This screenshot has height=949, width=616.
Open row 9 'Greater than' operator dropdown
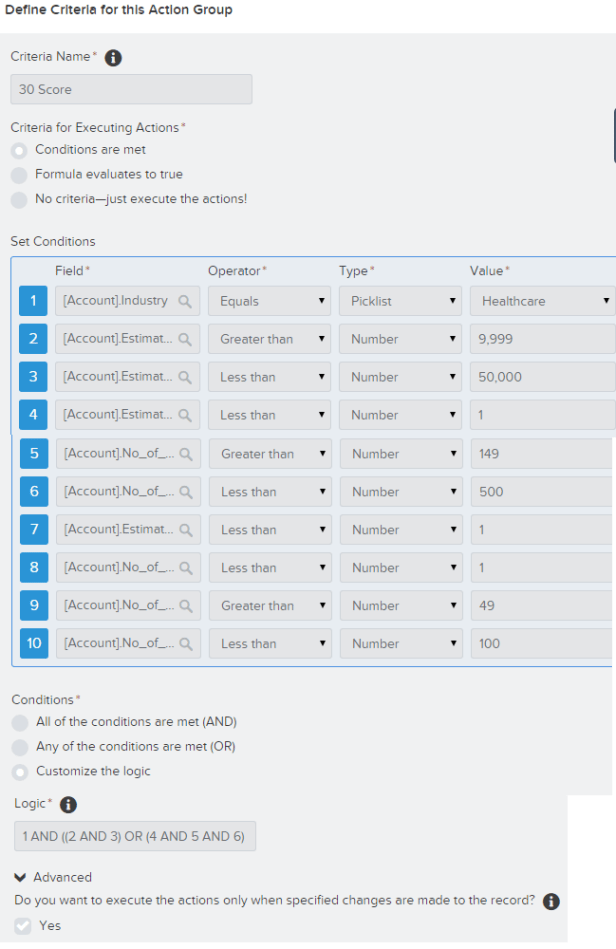point(270,606)
